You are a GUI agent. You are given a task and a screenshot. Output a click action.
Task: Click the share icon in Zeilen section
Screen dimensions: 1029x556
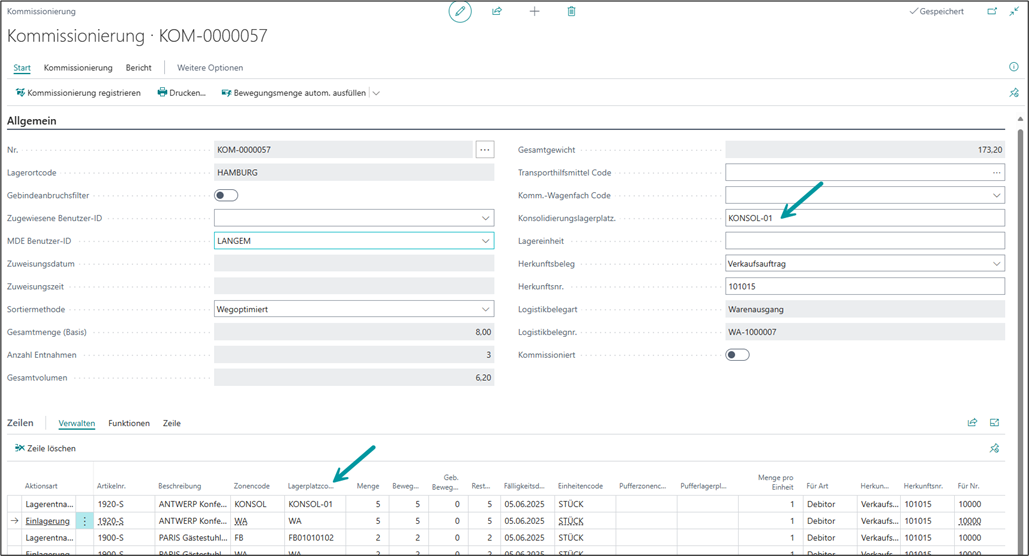972,423
